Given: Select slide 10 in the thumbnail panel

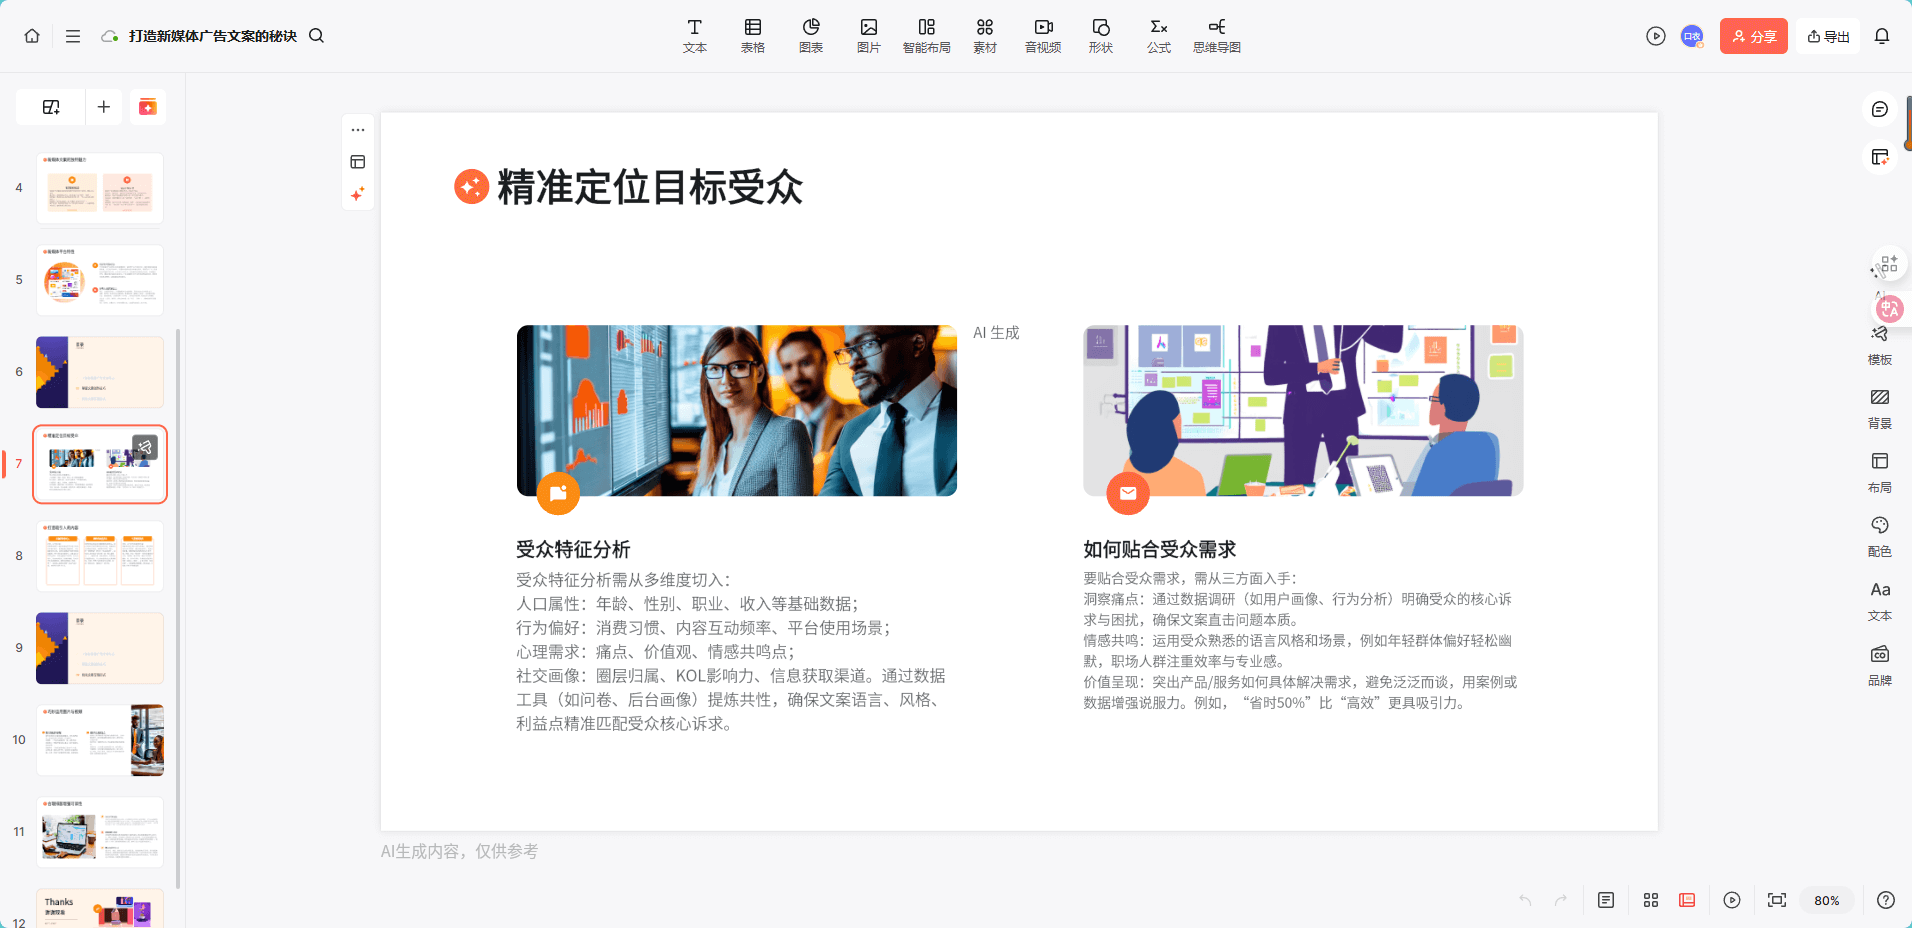Looking at the screenshot, I should (x=100, y=740).
